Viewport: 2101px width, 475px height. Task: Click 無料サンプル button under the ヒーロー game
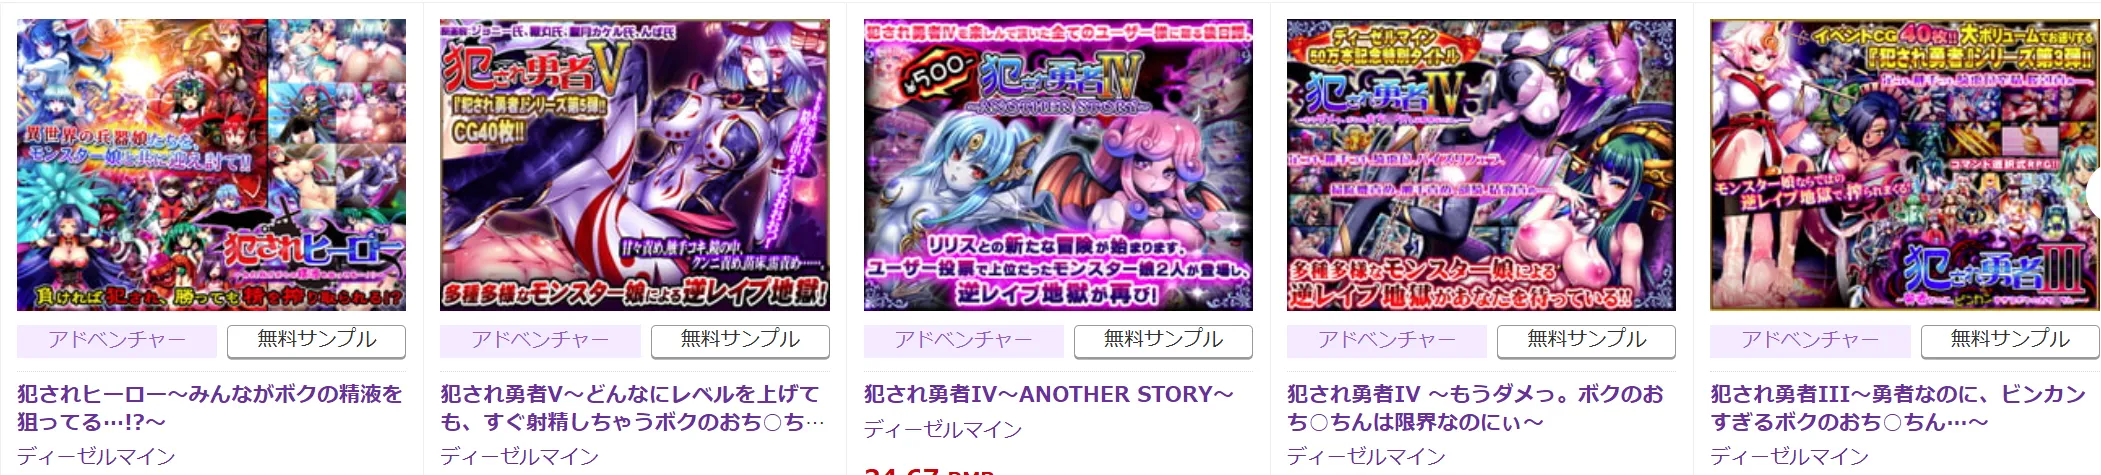click(316, 341)
